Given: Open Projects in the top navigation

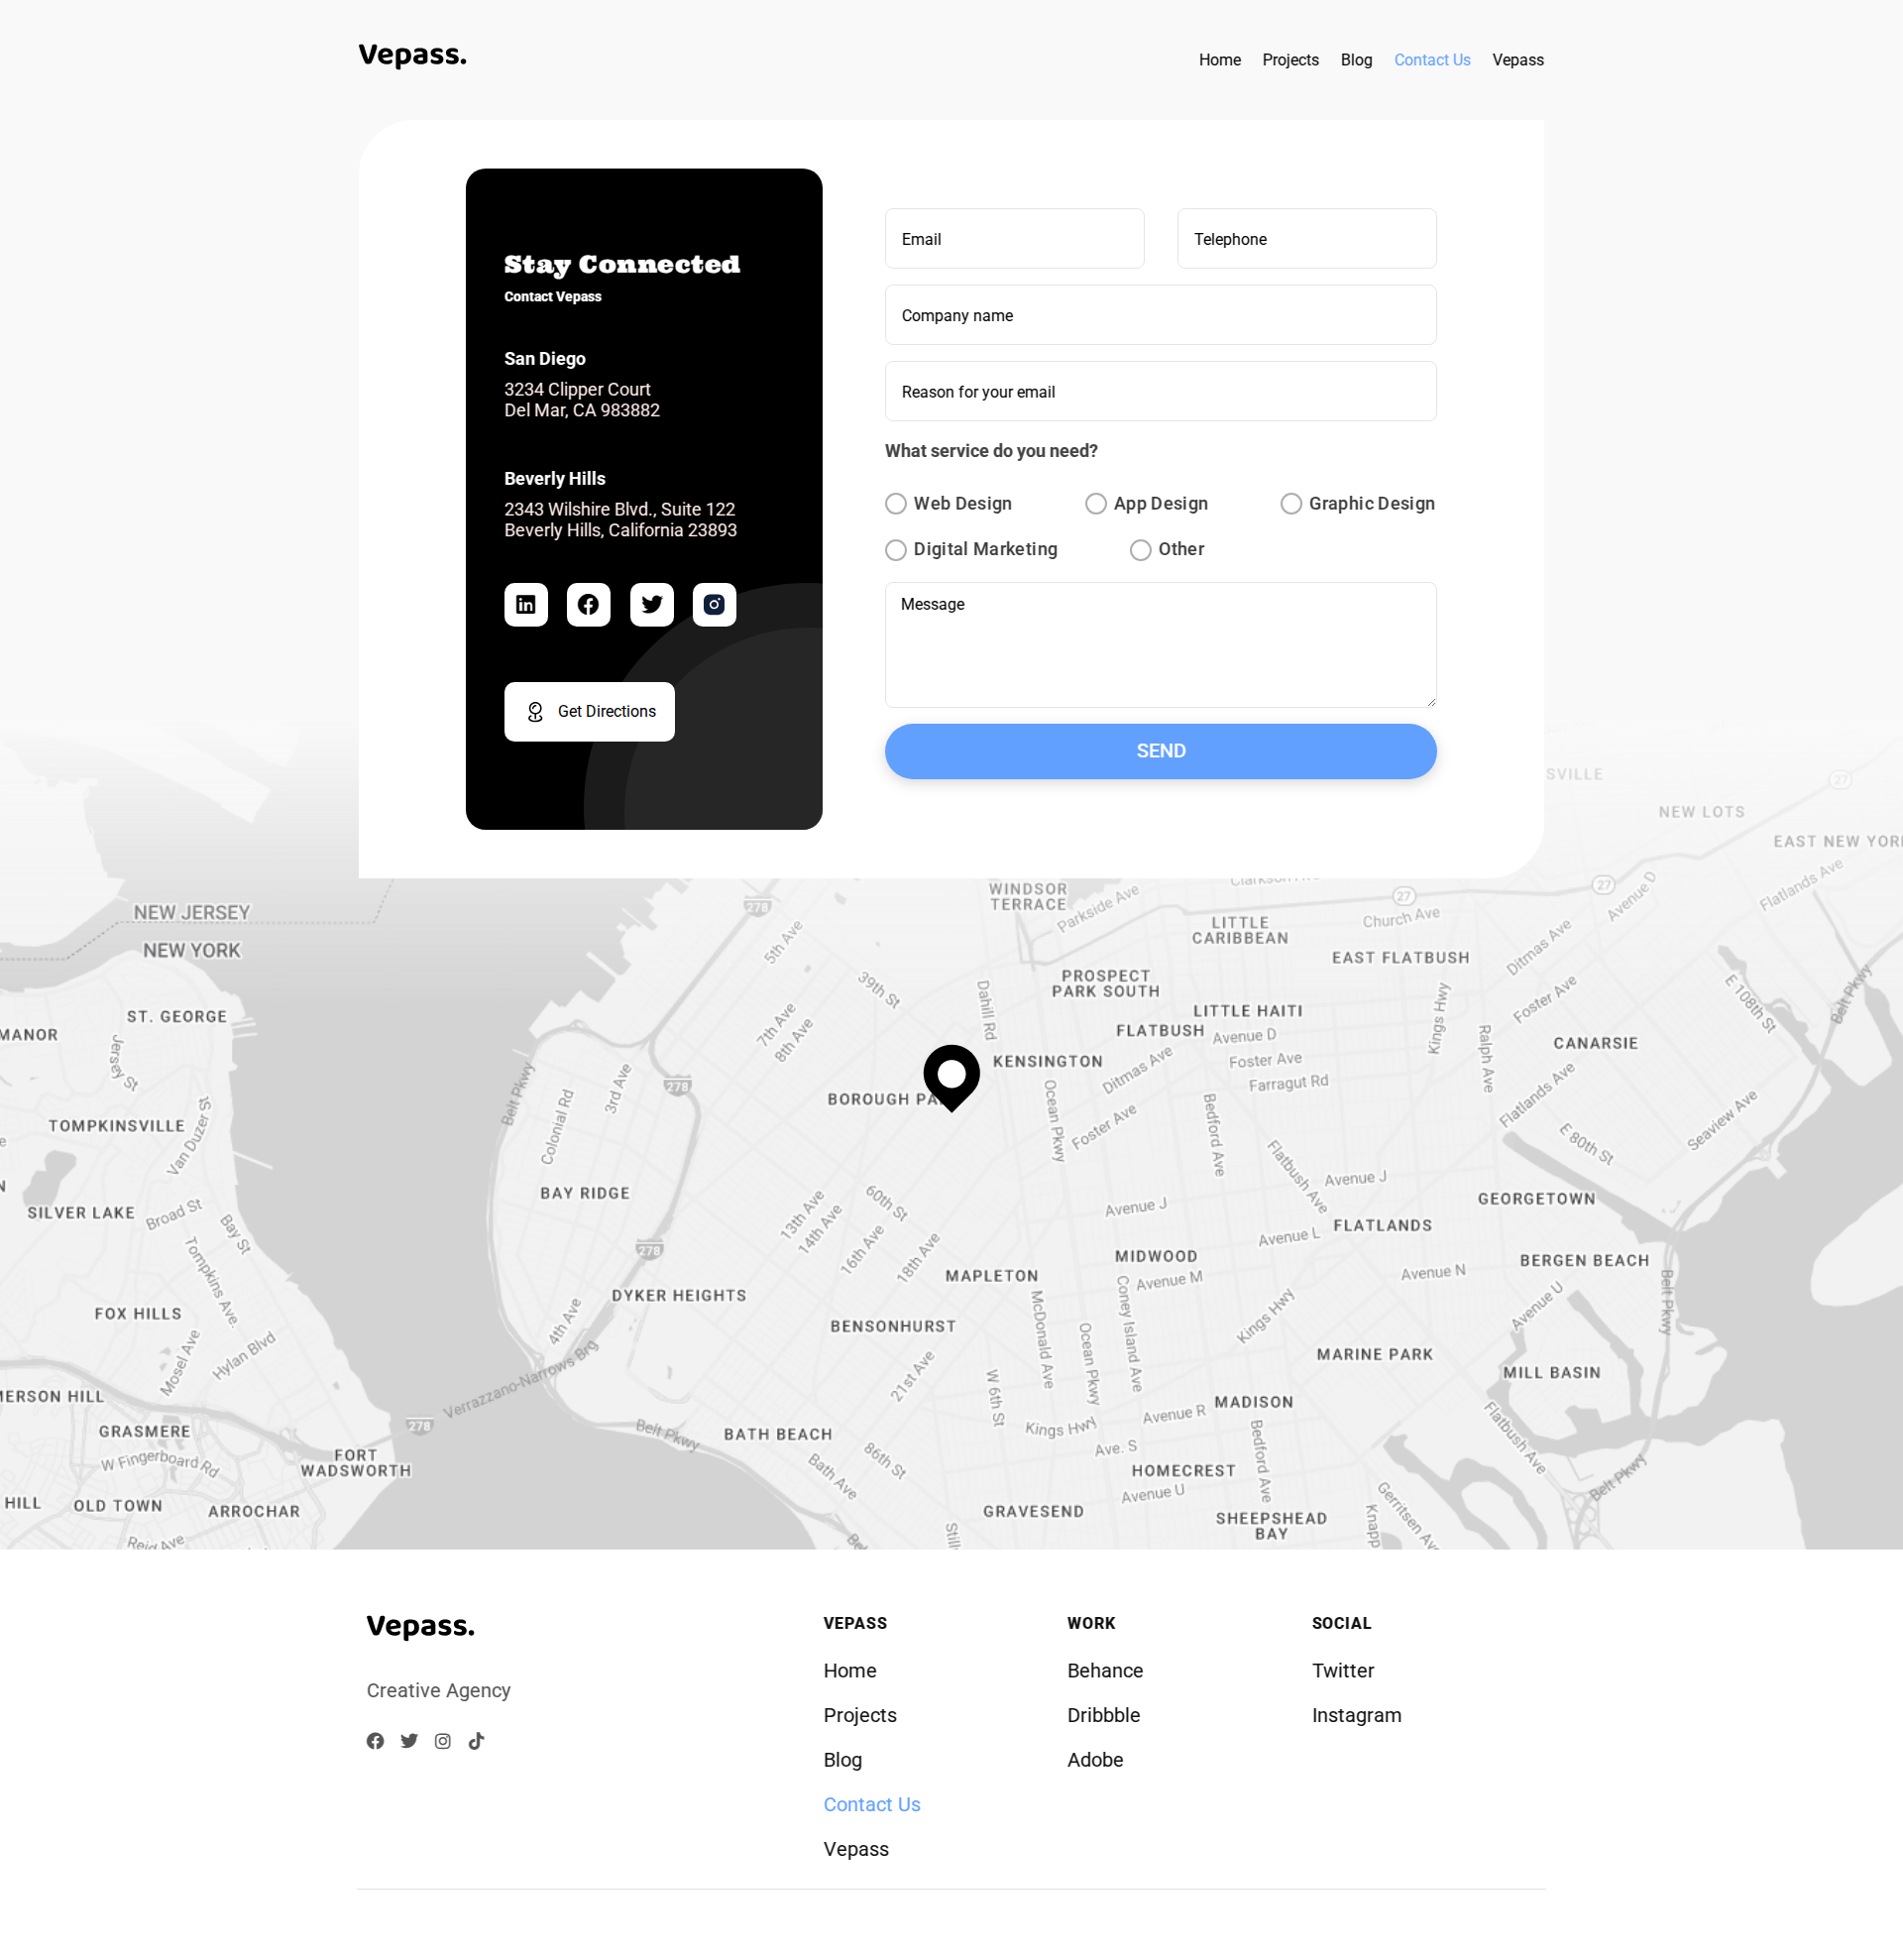Looking at the screenshot, I should tap(1290, 60).
